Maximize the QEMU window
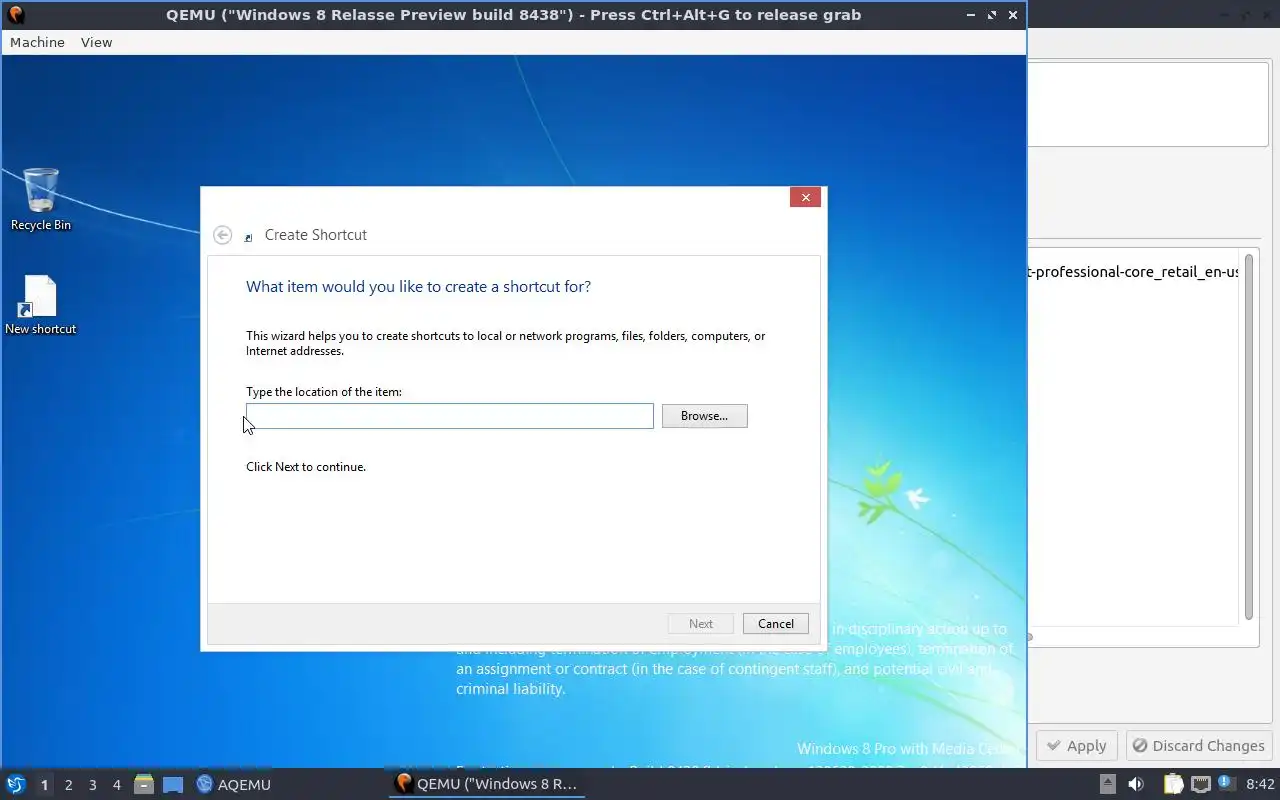Image resolution: width=1280 pixels, height=800 pixels. (992, 15)
